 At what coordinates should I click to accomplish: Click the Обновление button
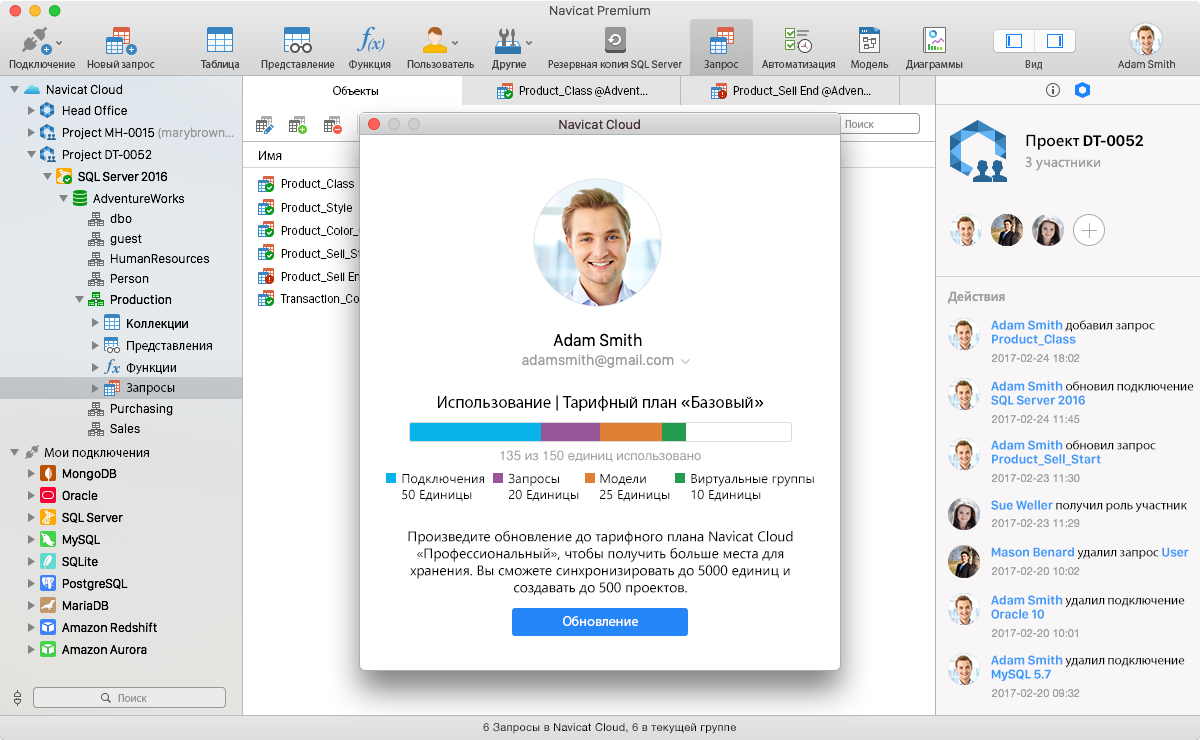coord(600,622)
